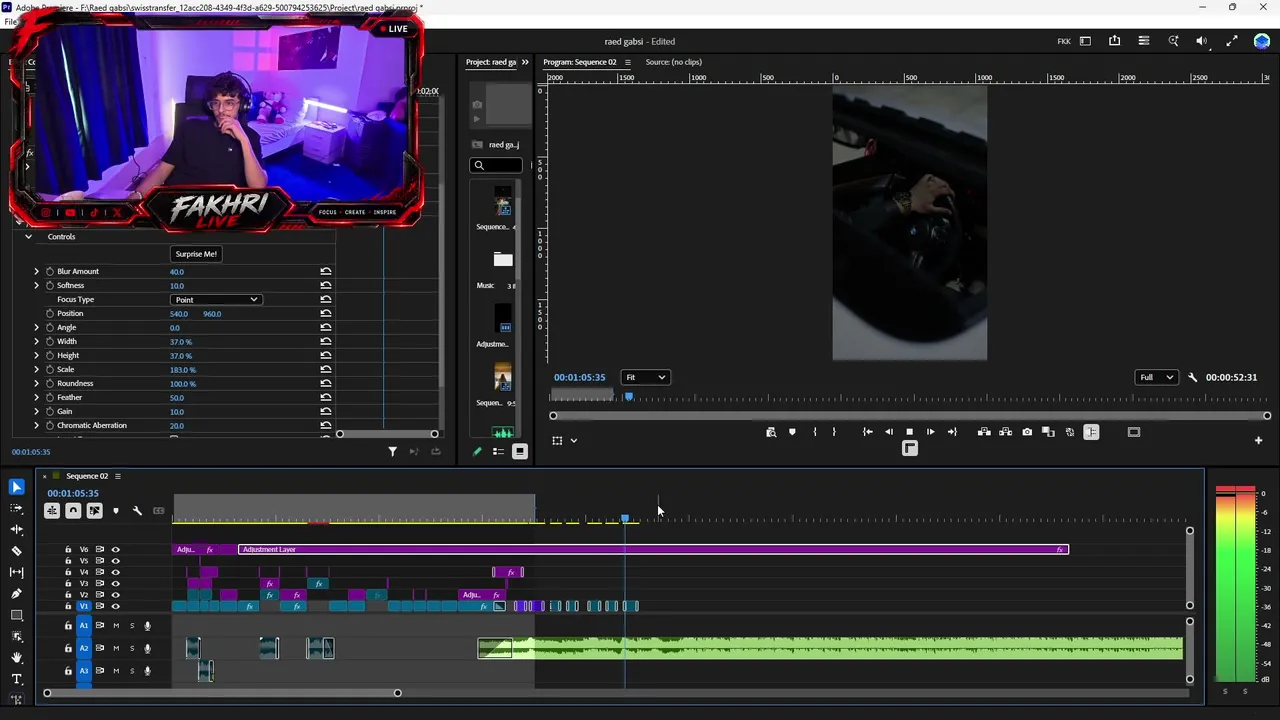Toggle Linked Selection in the timeline
Viewport: 1280px width, 720px height.
pyautogui.click(x=94, y=511)
